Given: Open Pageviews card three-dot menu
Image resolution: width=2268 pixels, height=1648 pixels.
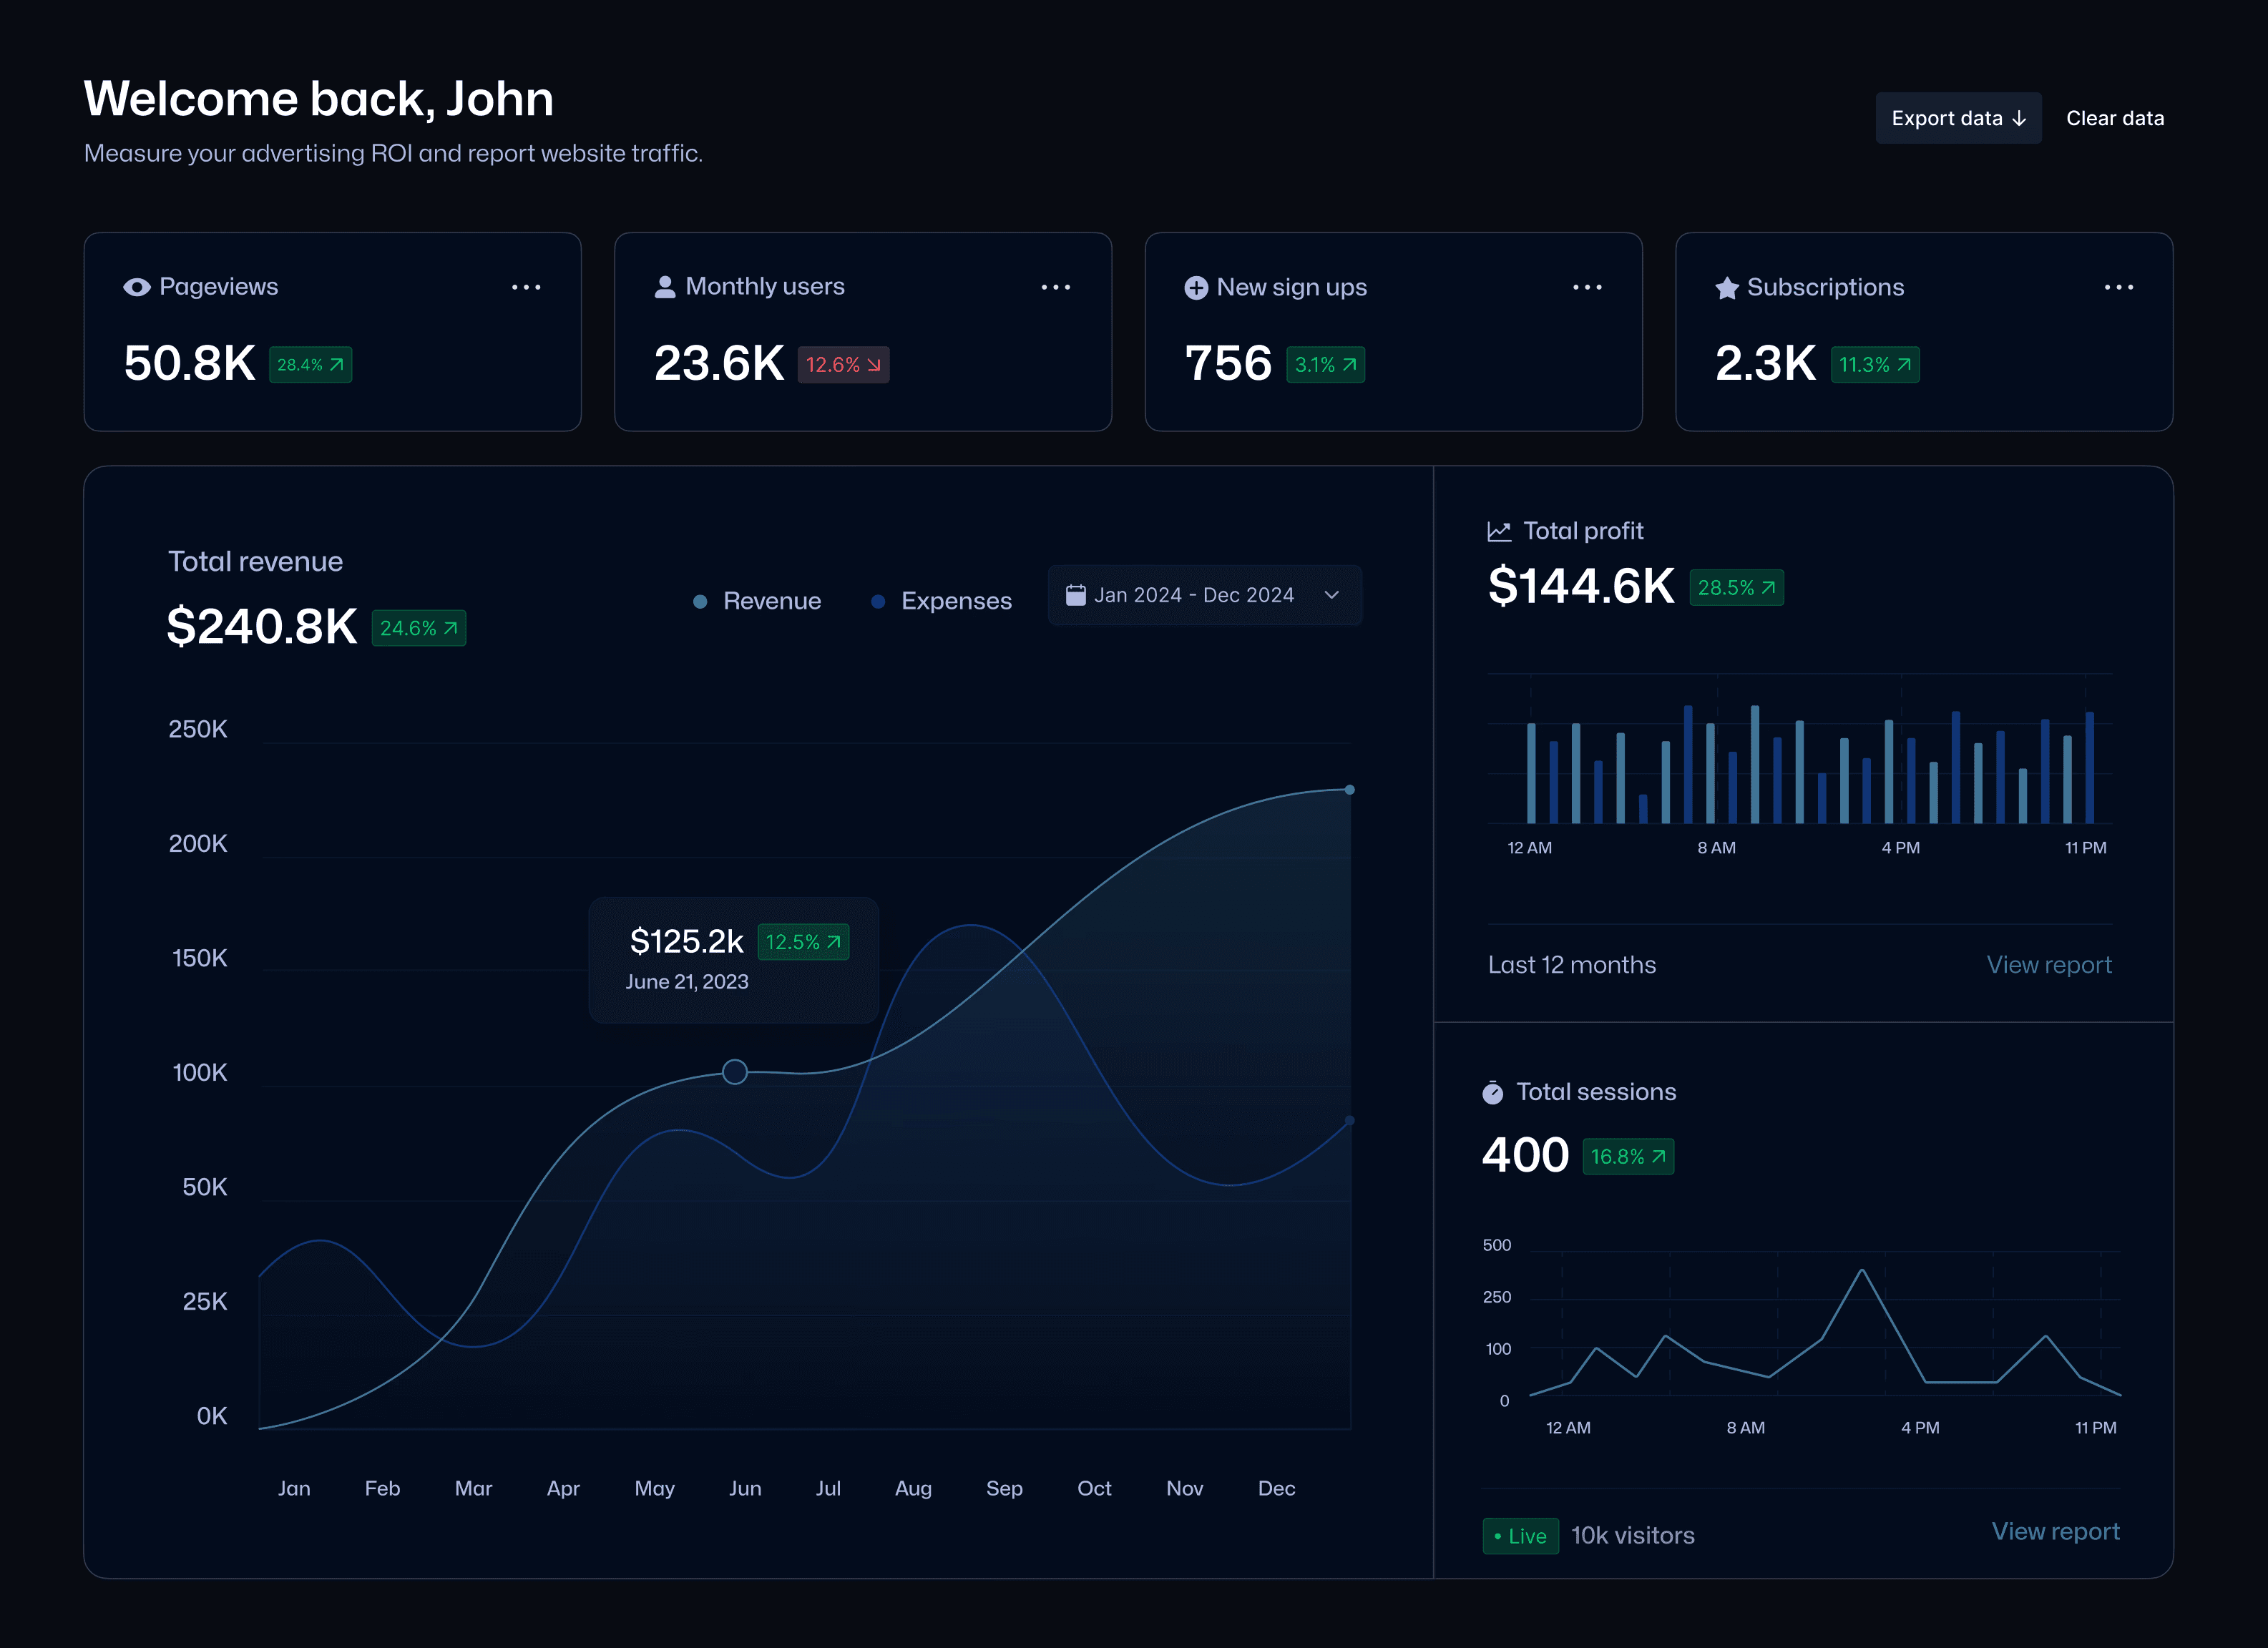Looking at the screenshot, I should click(526, 288).
